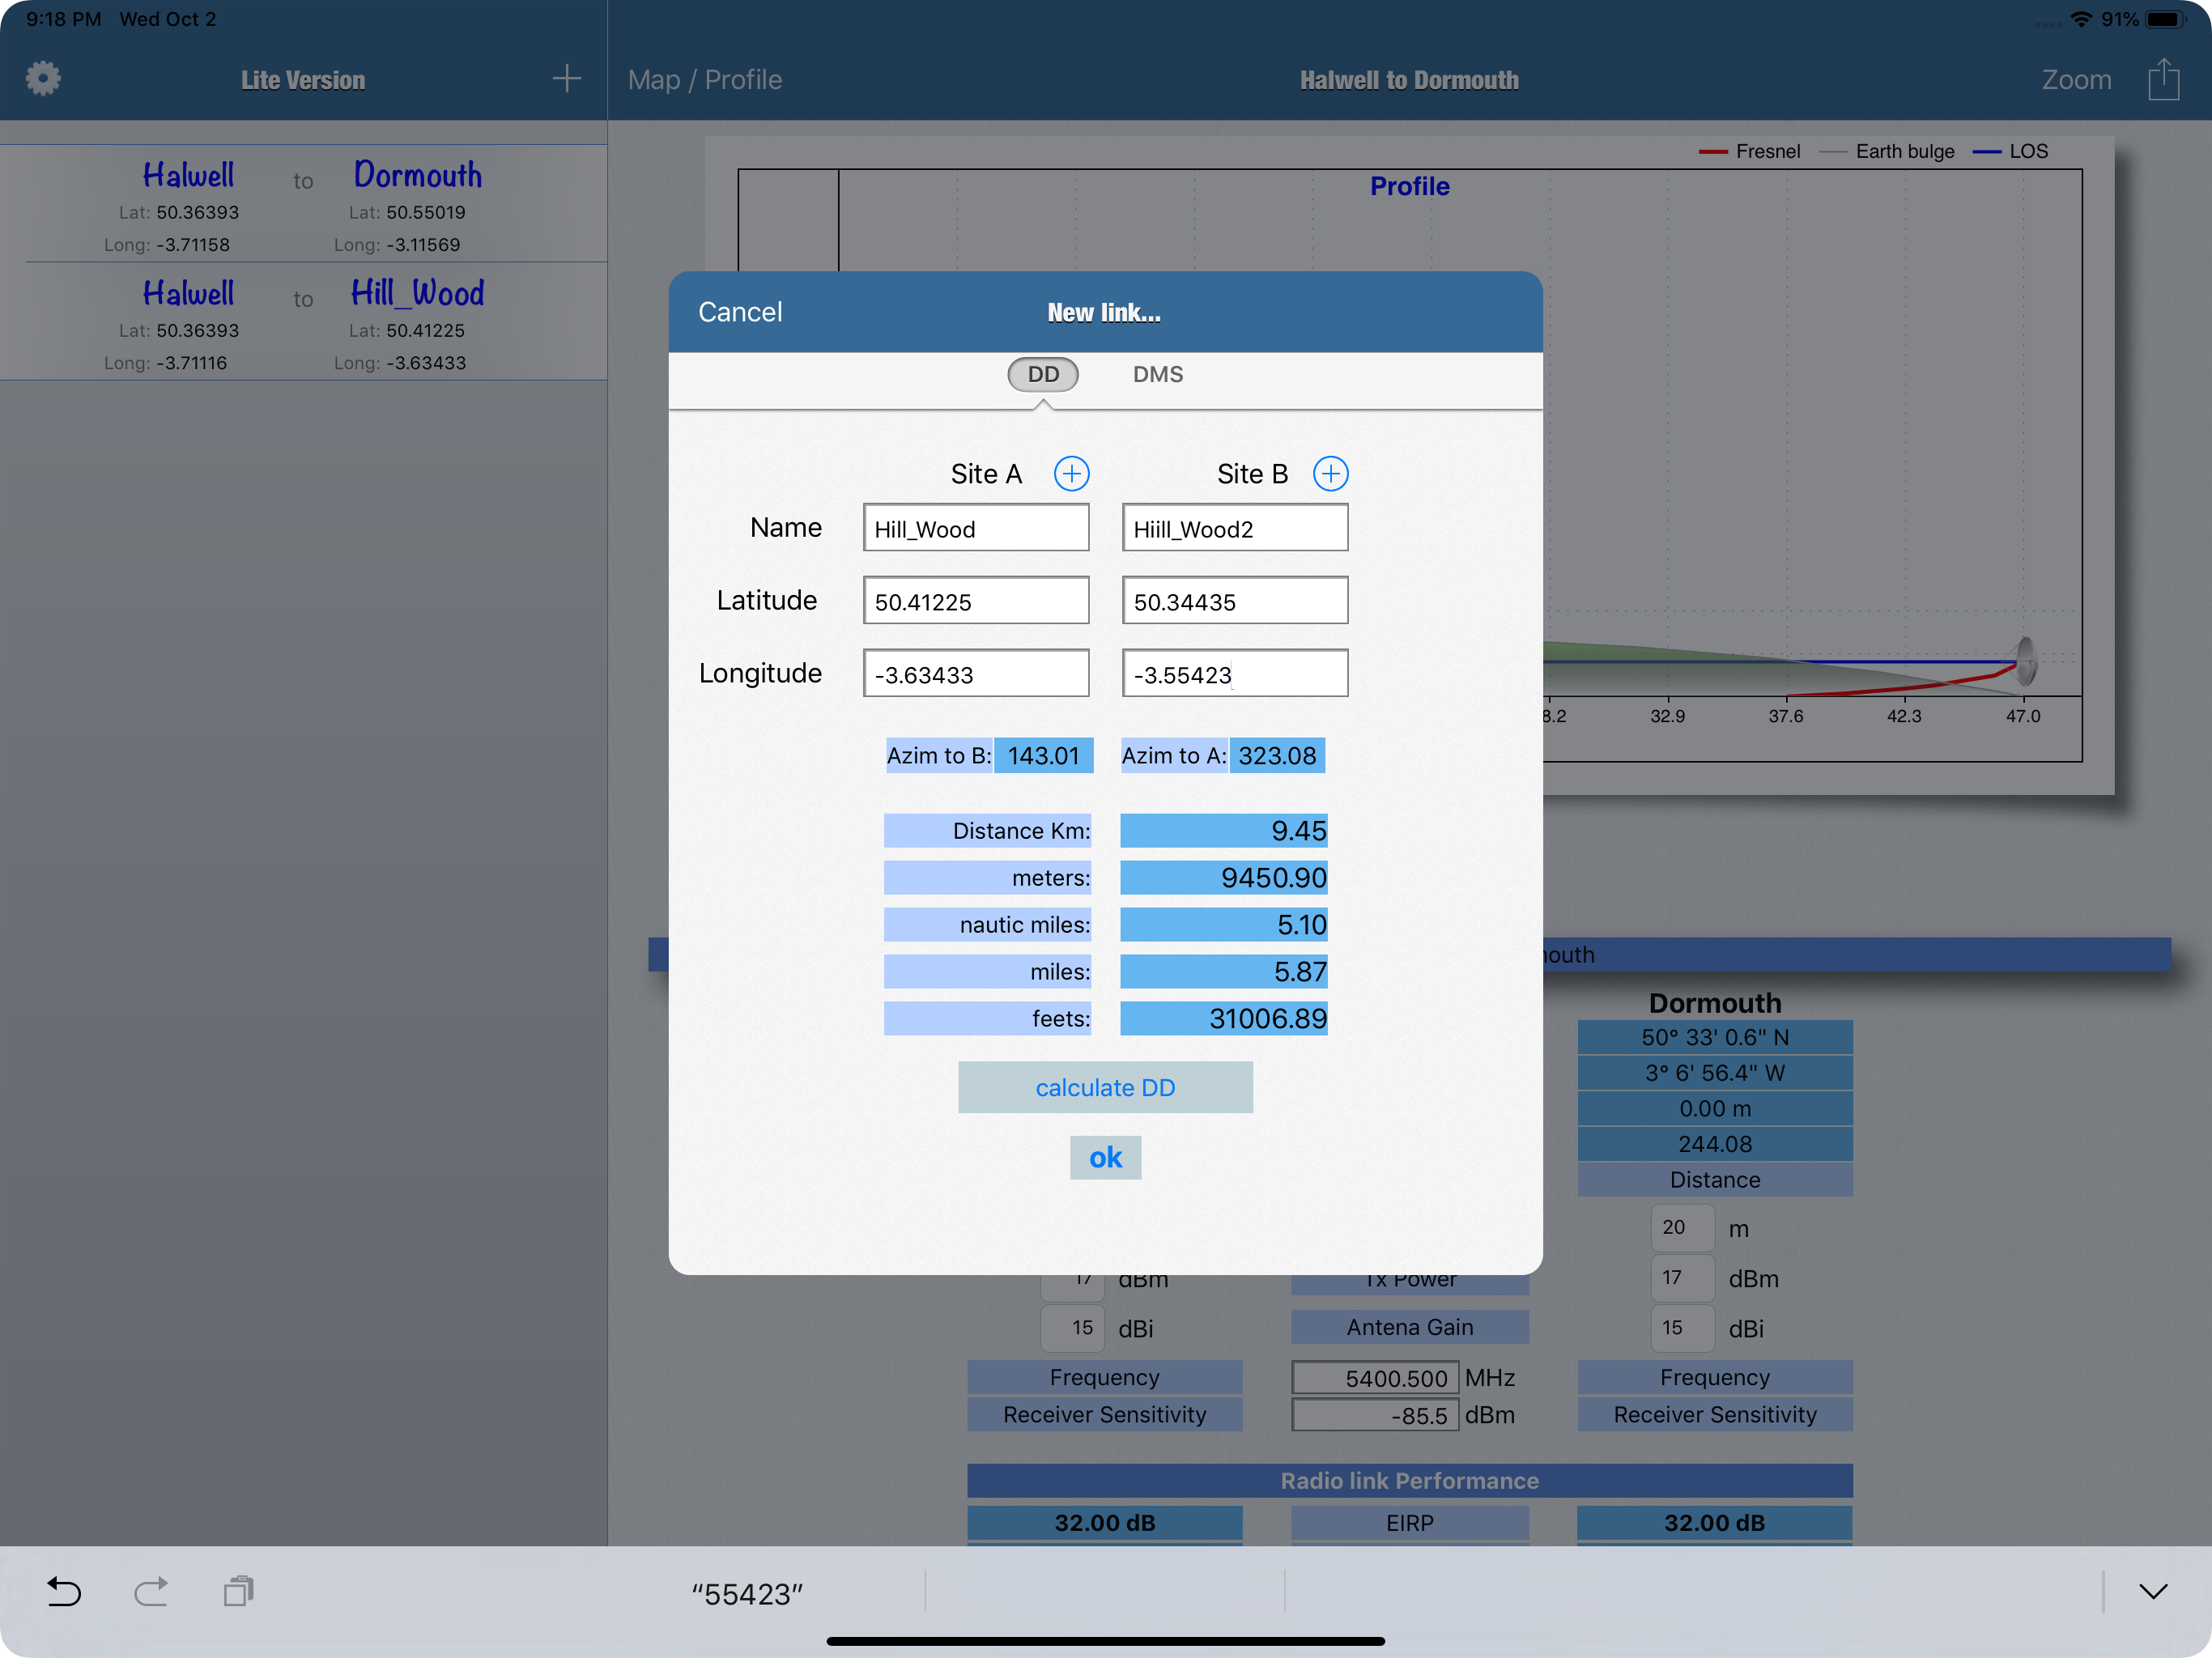
Task: Edit Site B longitude -3.55423
Action: click(x=1235, y=673)
